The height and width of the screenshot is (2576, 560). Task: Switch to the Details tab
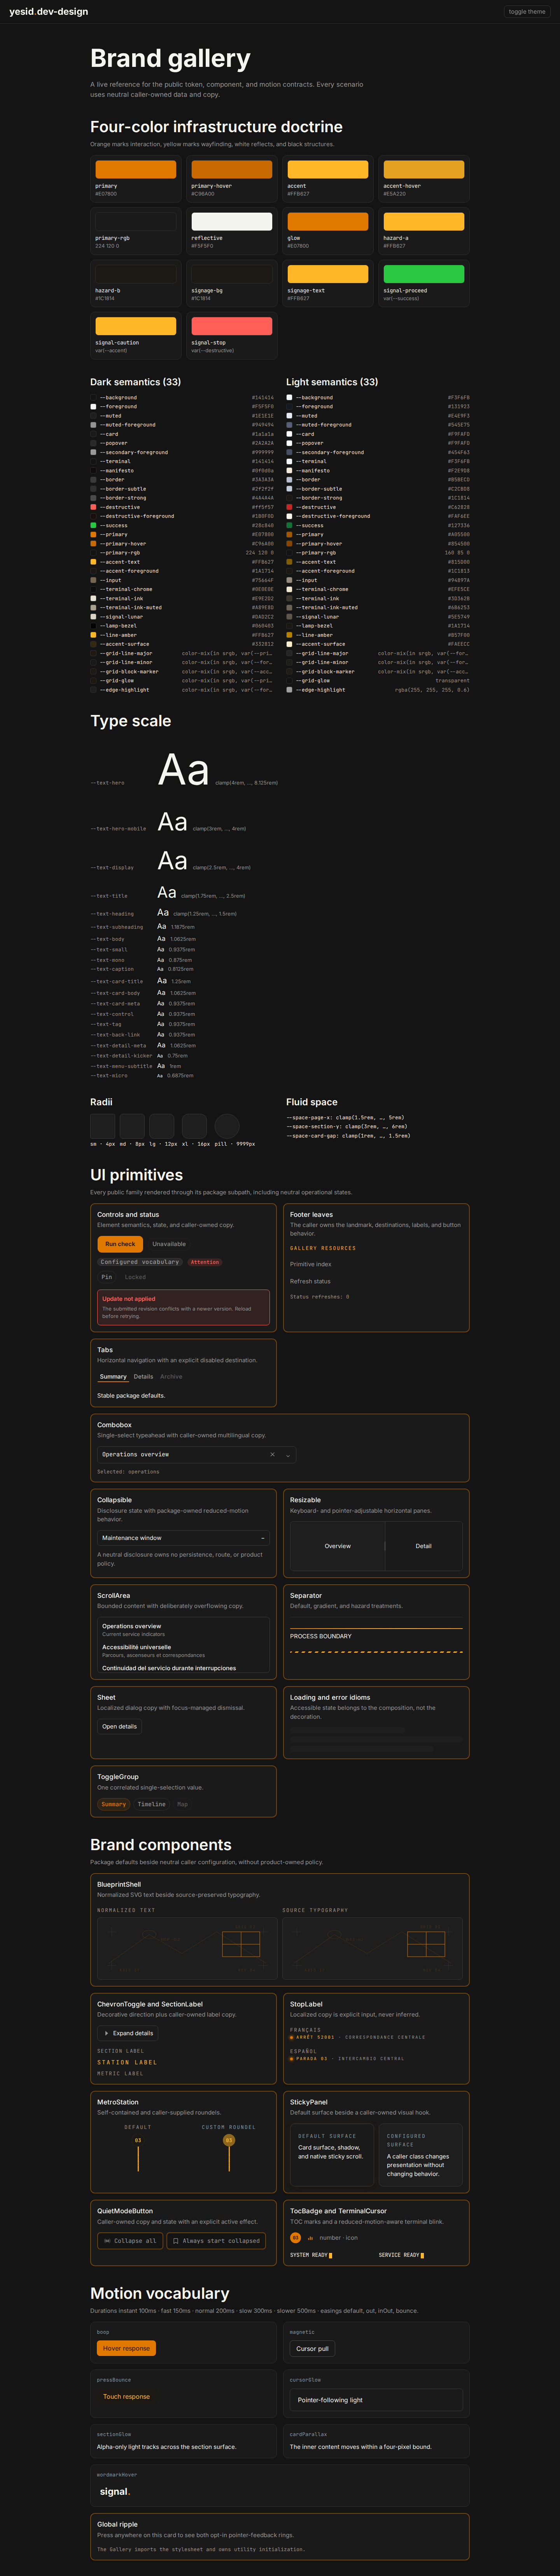[144, 1377]
